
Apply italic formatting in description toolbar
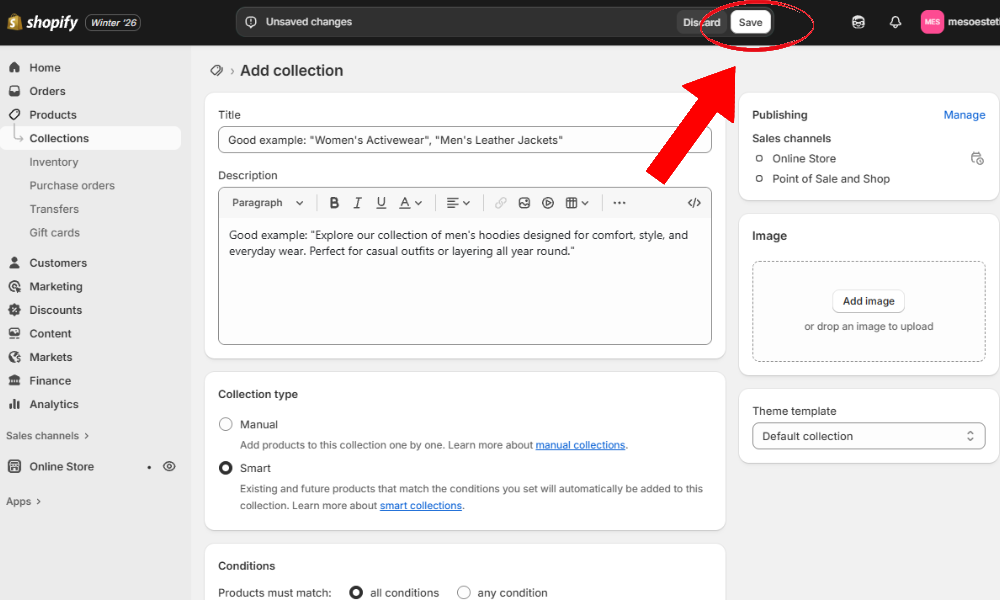pos(358,203)
